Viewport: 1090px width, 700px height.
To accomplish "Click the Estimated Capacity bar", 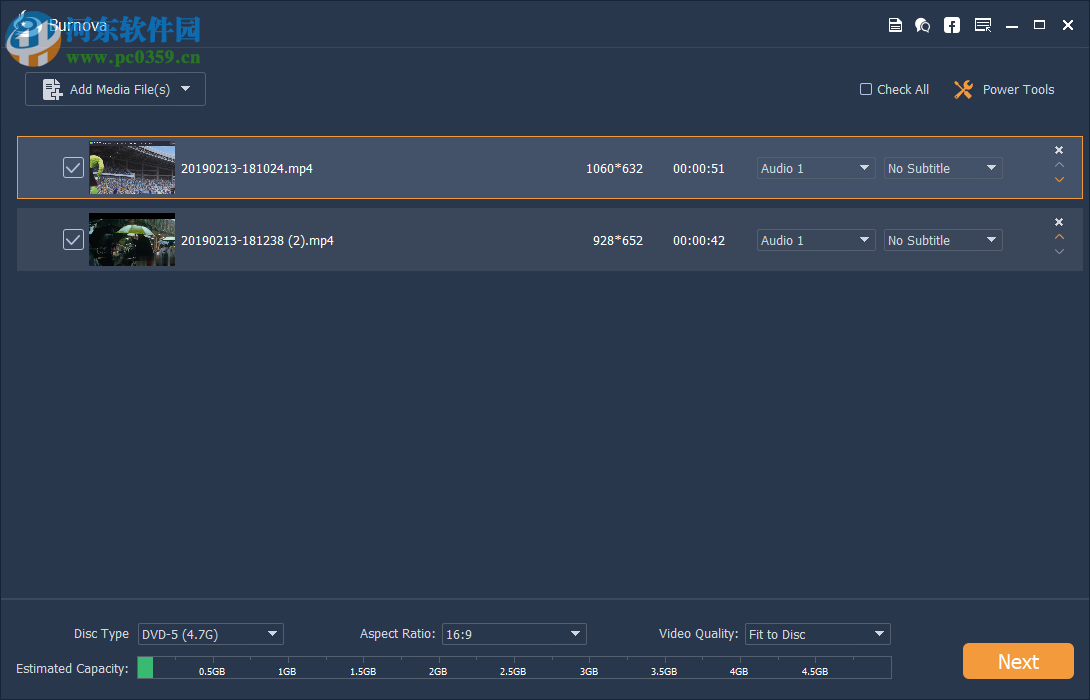I will click(514, 667).
